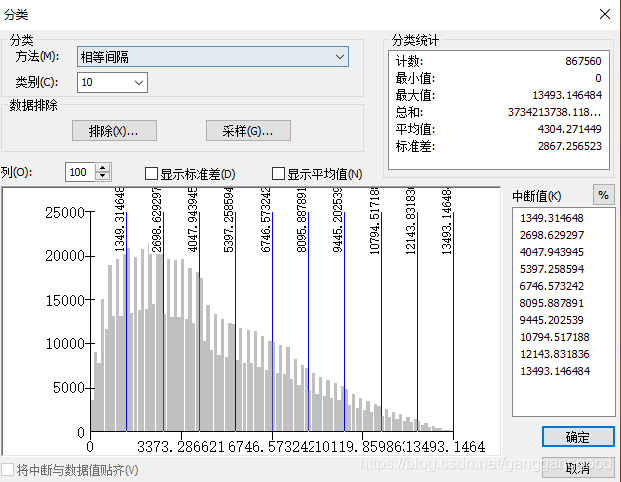Select break value 6746.573242 in list

pyautogui.click(x=551, y=286)
